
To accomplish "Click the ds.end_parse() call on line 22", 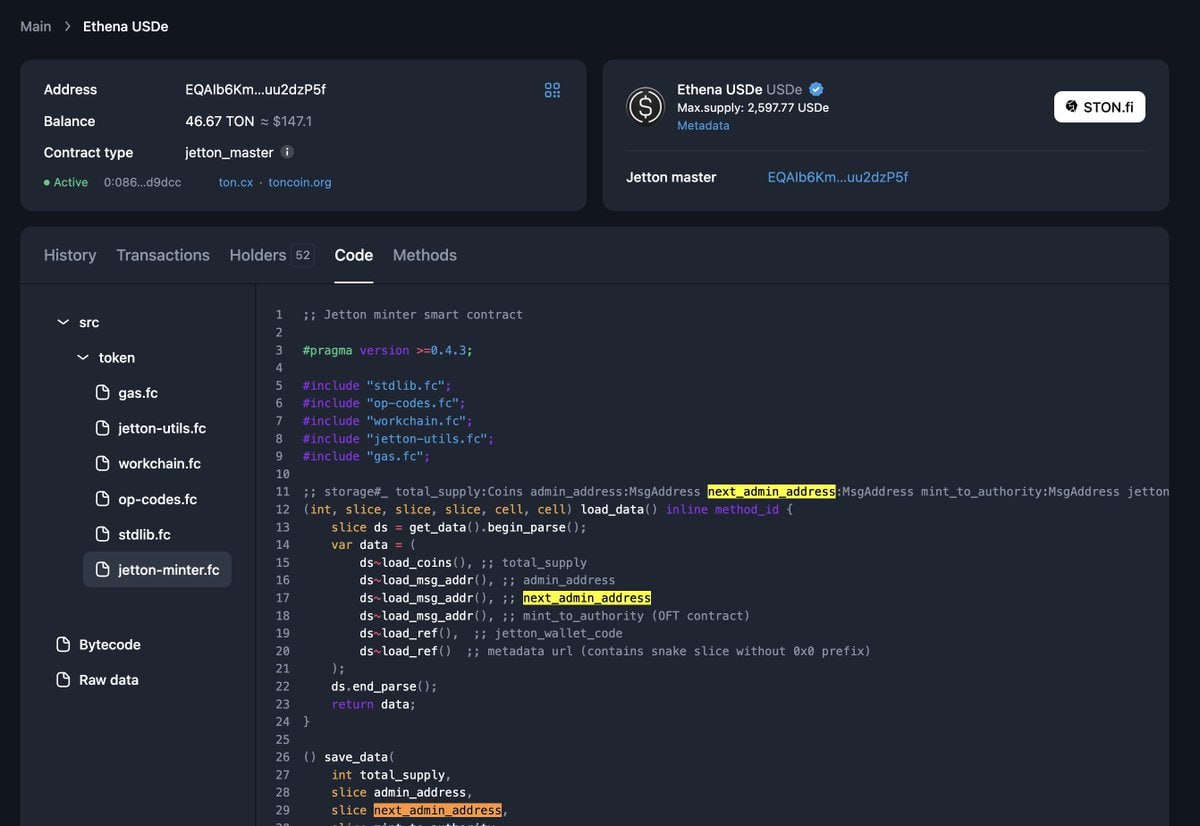I will pos(384,687).
